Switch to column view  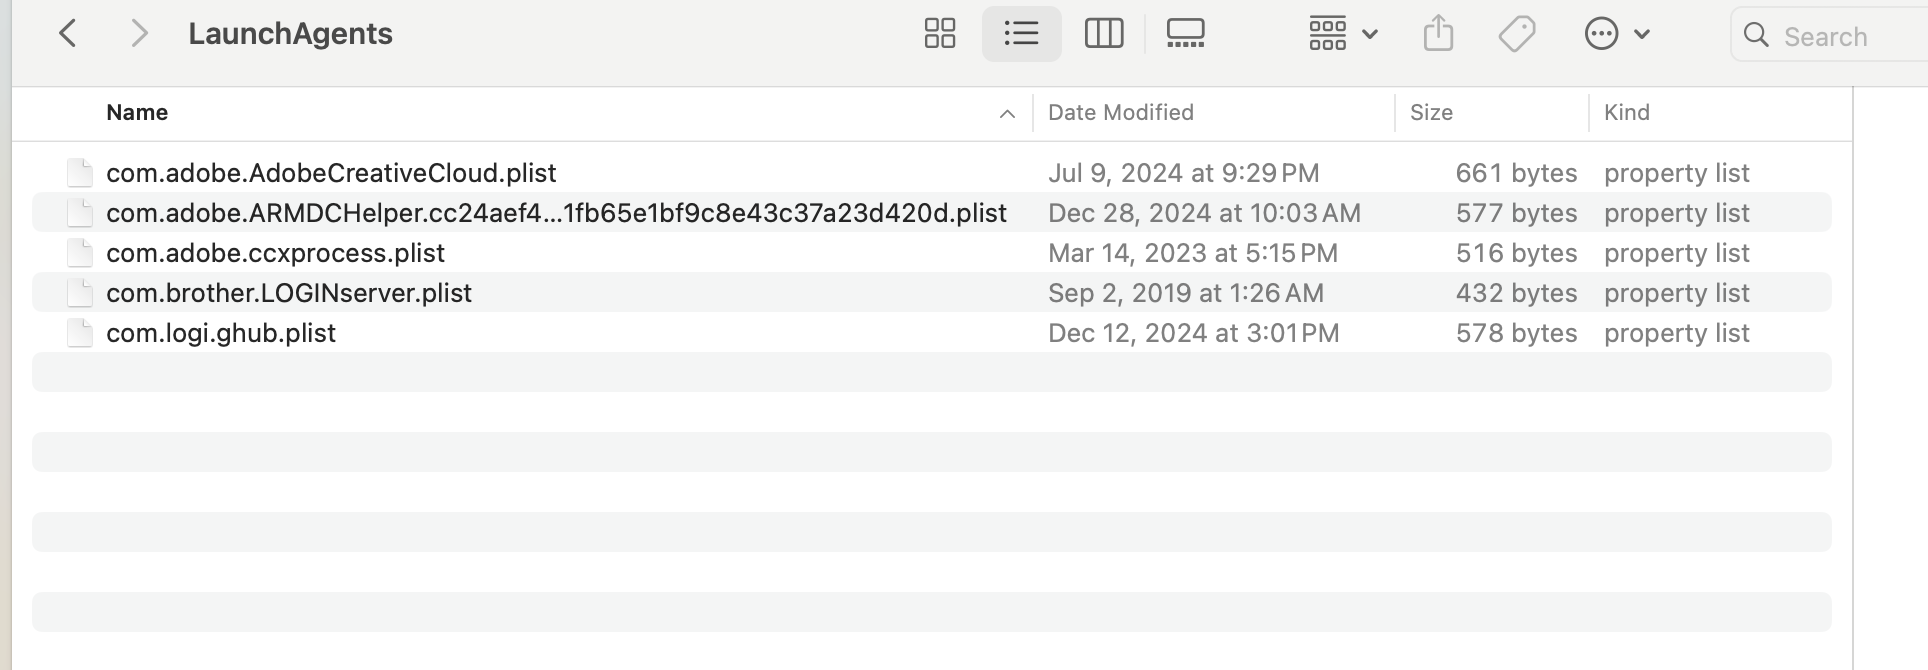[x=1104, y=34]
